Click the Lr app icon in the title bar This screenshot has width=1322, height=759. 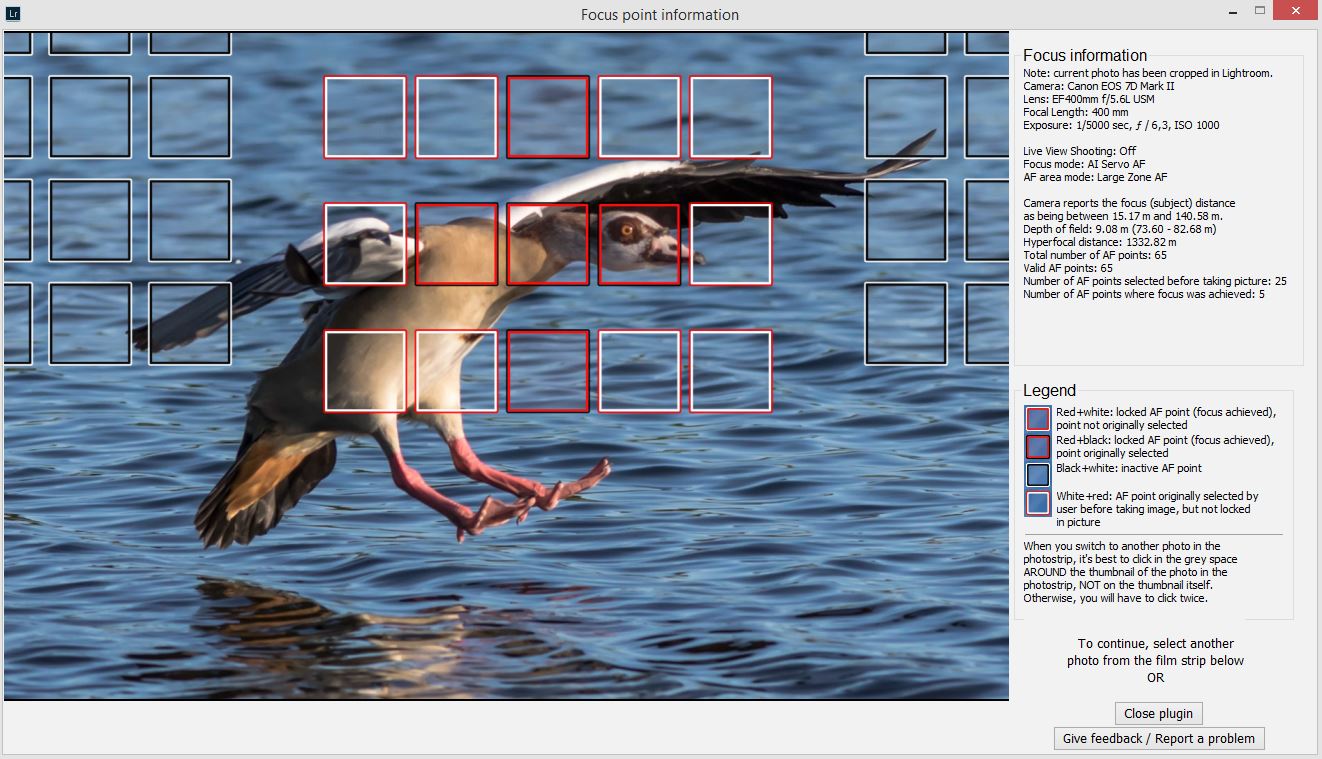point(13,14)
